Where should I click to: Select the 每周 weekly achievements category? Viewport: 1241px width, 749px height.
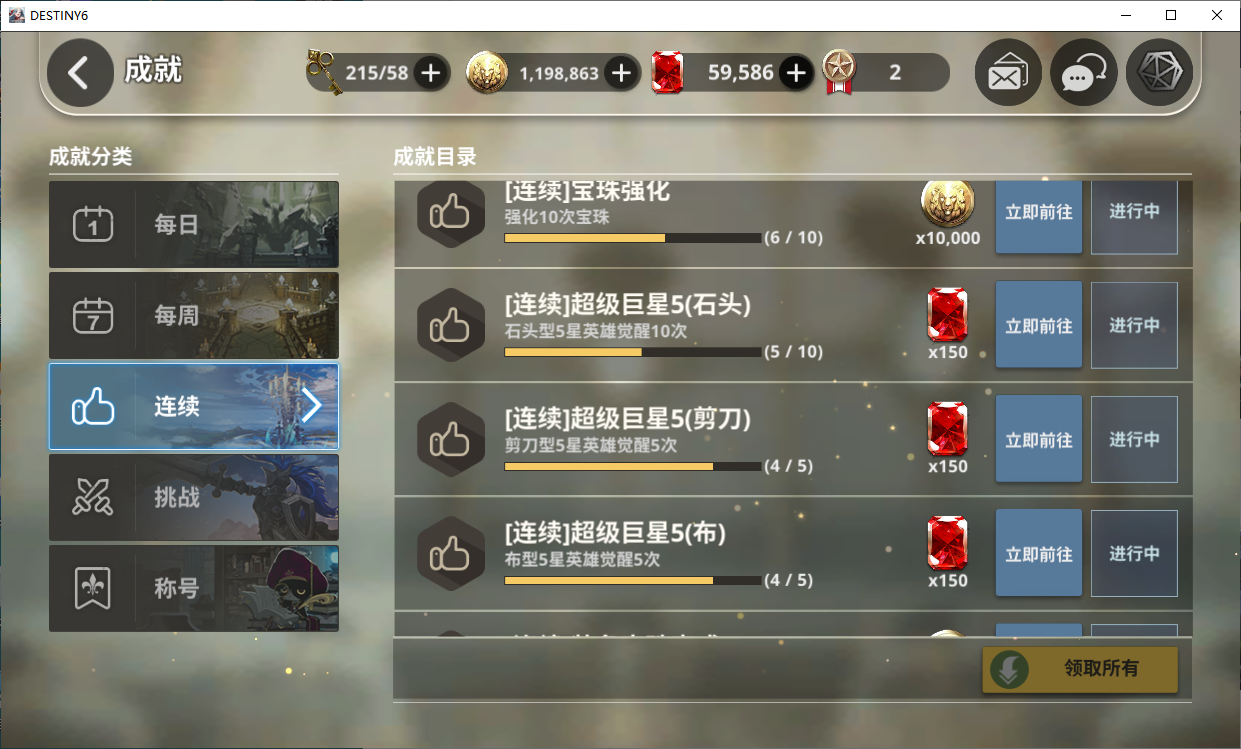coord(194,315)
